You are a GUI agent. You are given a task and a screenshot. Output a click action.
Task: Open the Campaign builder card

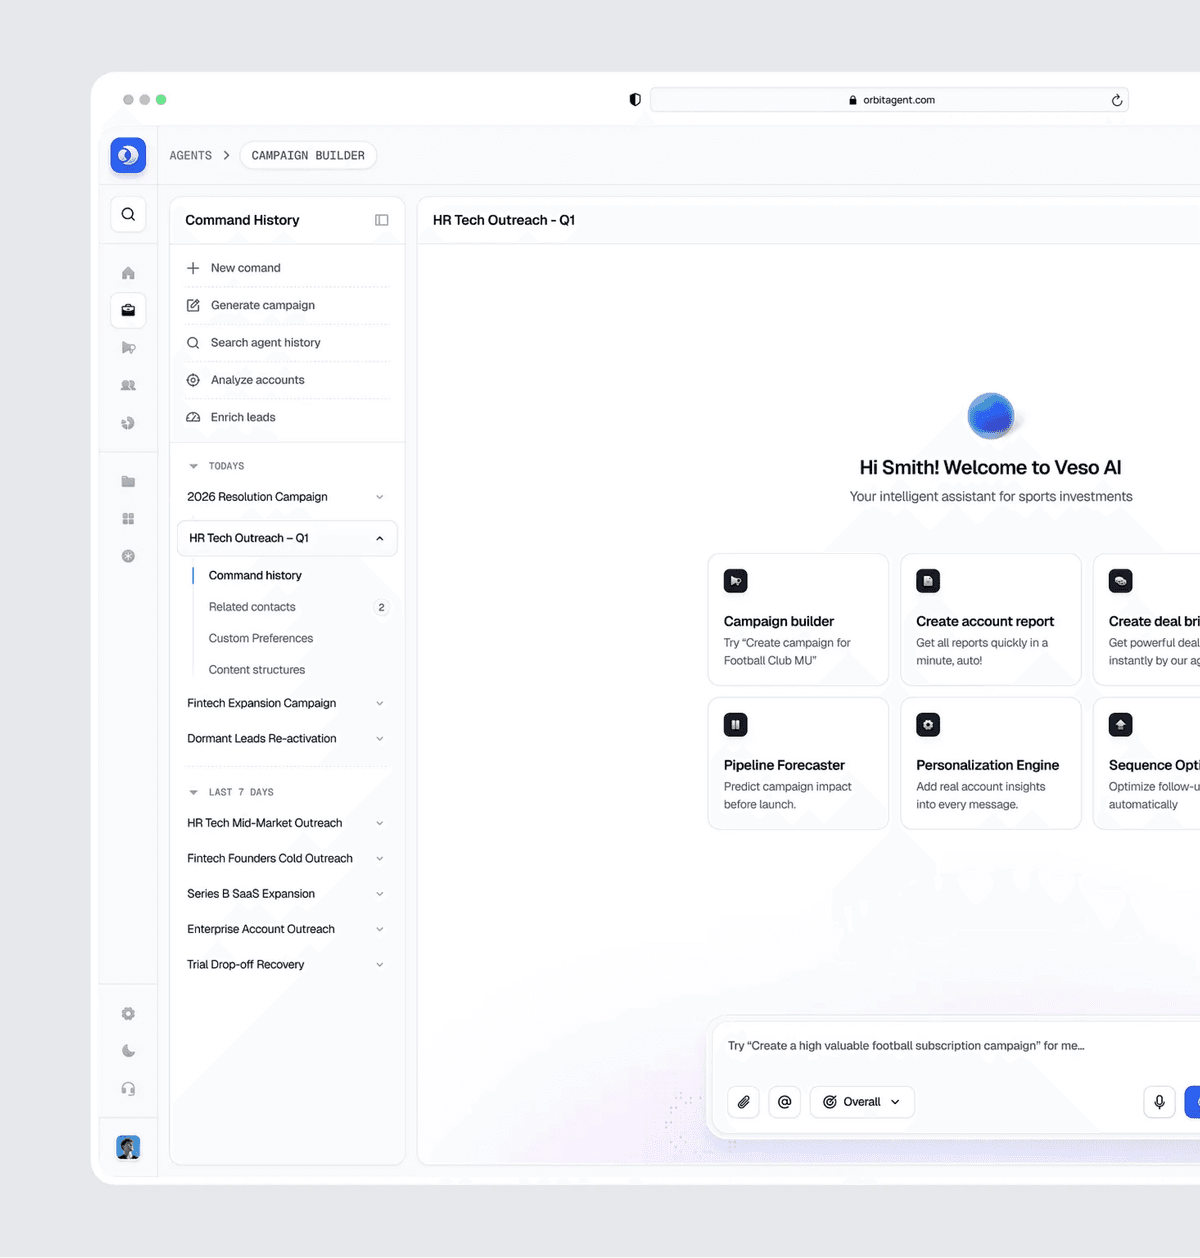(x=798, y=620)
